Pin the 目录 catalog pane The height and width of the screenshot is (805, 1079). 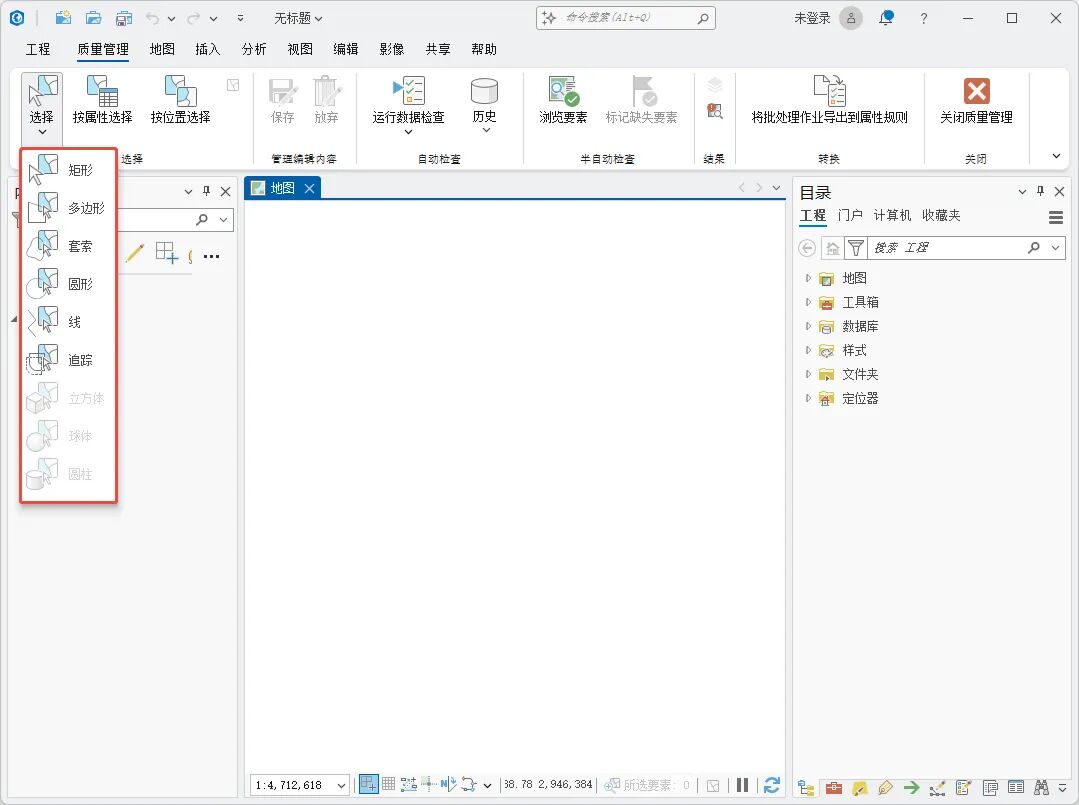tap(1040, 191)
